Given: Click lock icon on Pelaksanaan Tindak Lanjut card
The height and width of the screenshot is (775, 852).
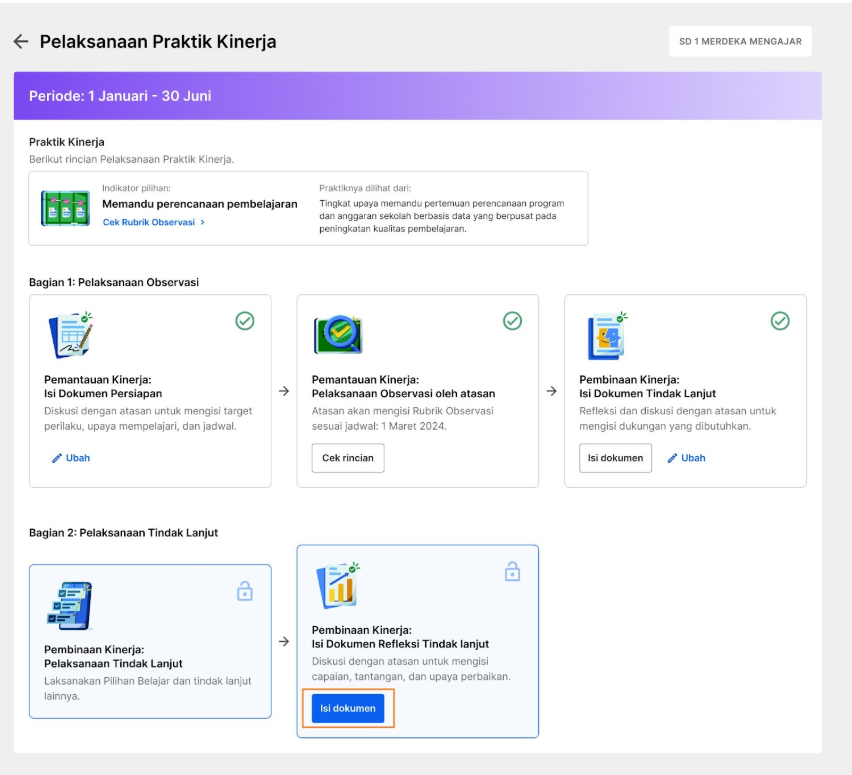Looking at the screenshot, I should pos(245,591).
